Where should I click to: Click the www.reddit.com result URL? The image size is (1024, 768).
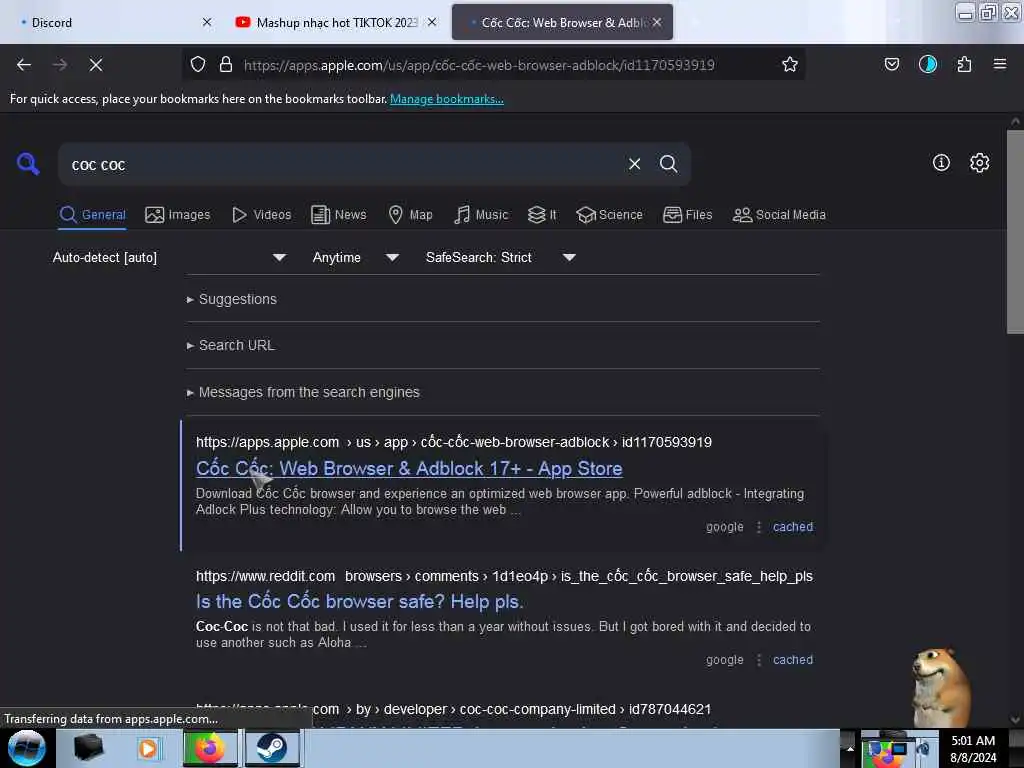[x=504, y=577]
